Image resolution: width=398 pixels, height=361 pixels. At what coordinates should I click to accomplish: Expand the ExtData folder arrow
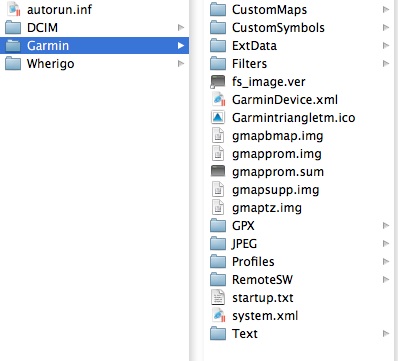386,45
